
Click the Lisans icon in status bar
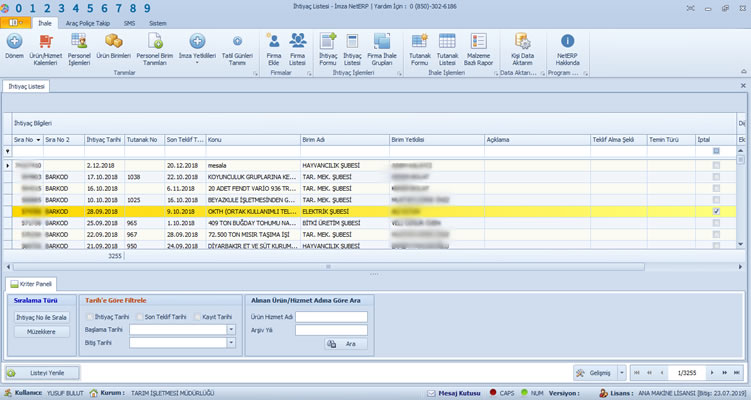[x=603, y=393]
